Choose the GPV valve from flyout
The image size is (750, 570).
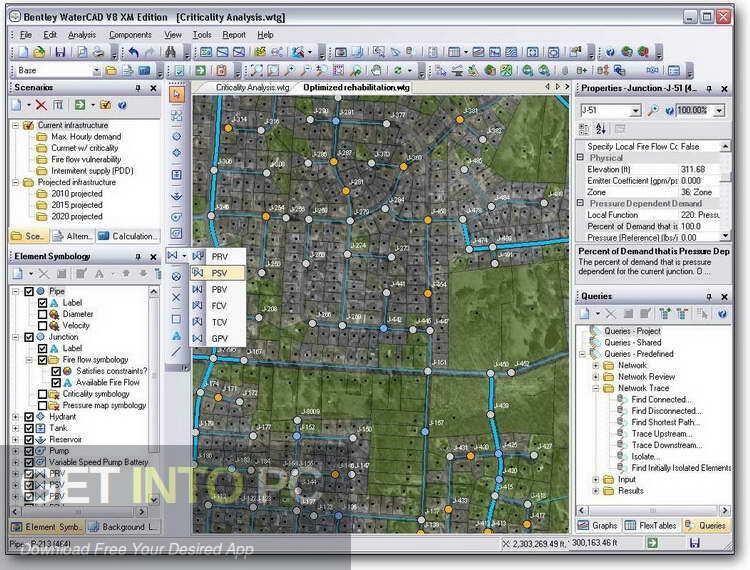pyautogui.click(x=218, y=339)
